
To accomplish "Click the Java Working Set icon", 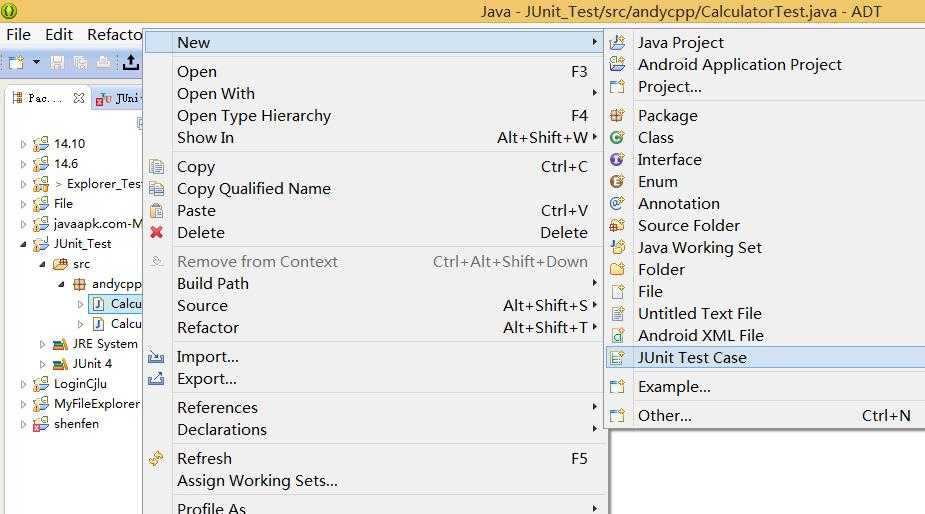I will click(617, 247).
